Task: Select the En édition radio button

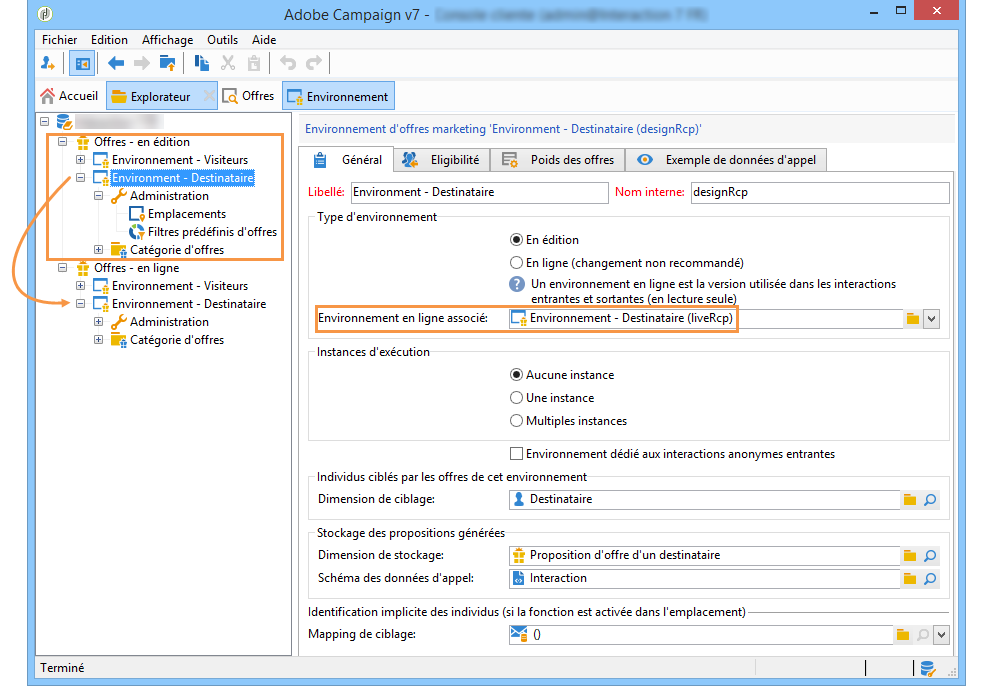Action: pos(516,240)
